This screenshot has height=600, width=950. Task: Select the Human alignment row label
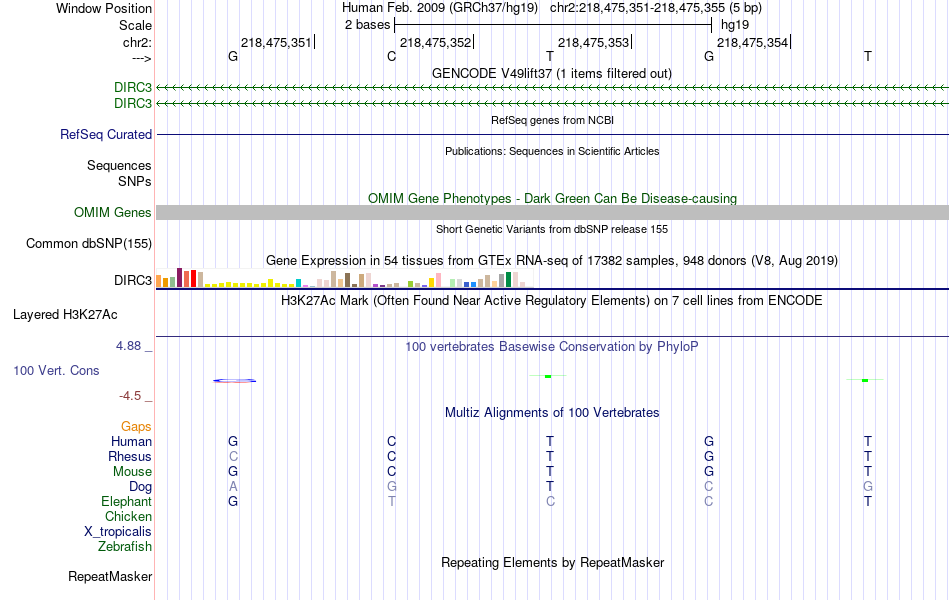pos(131,442)
